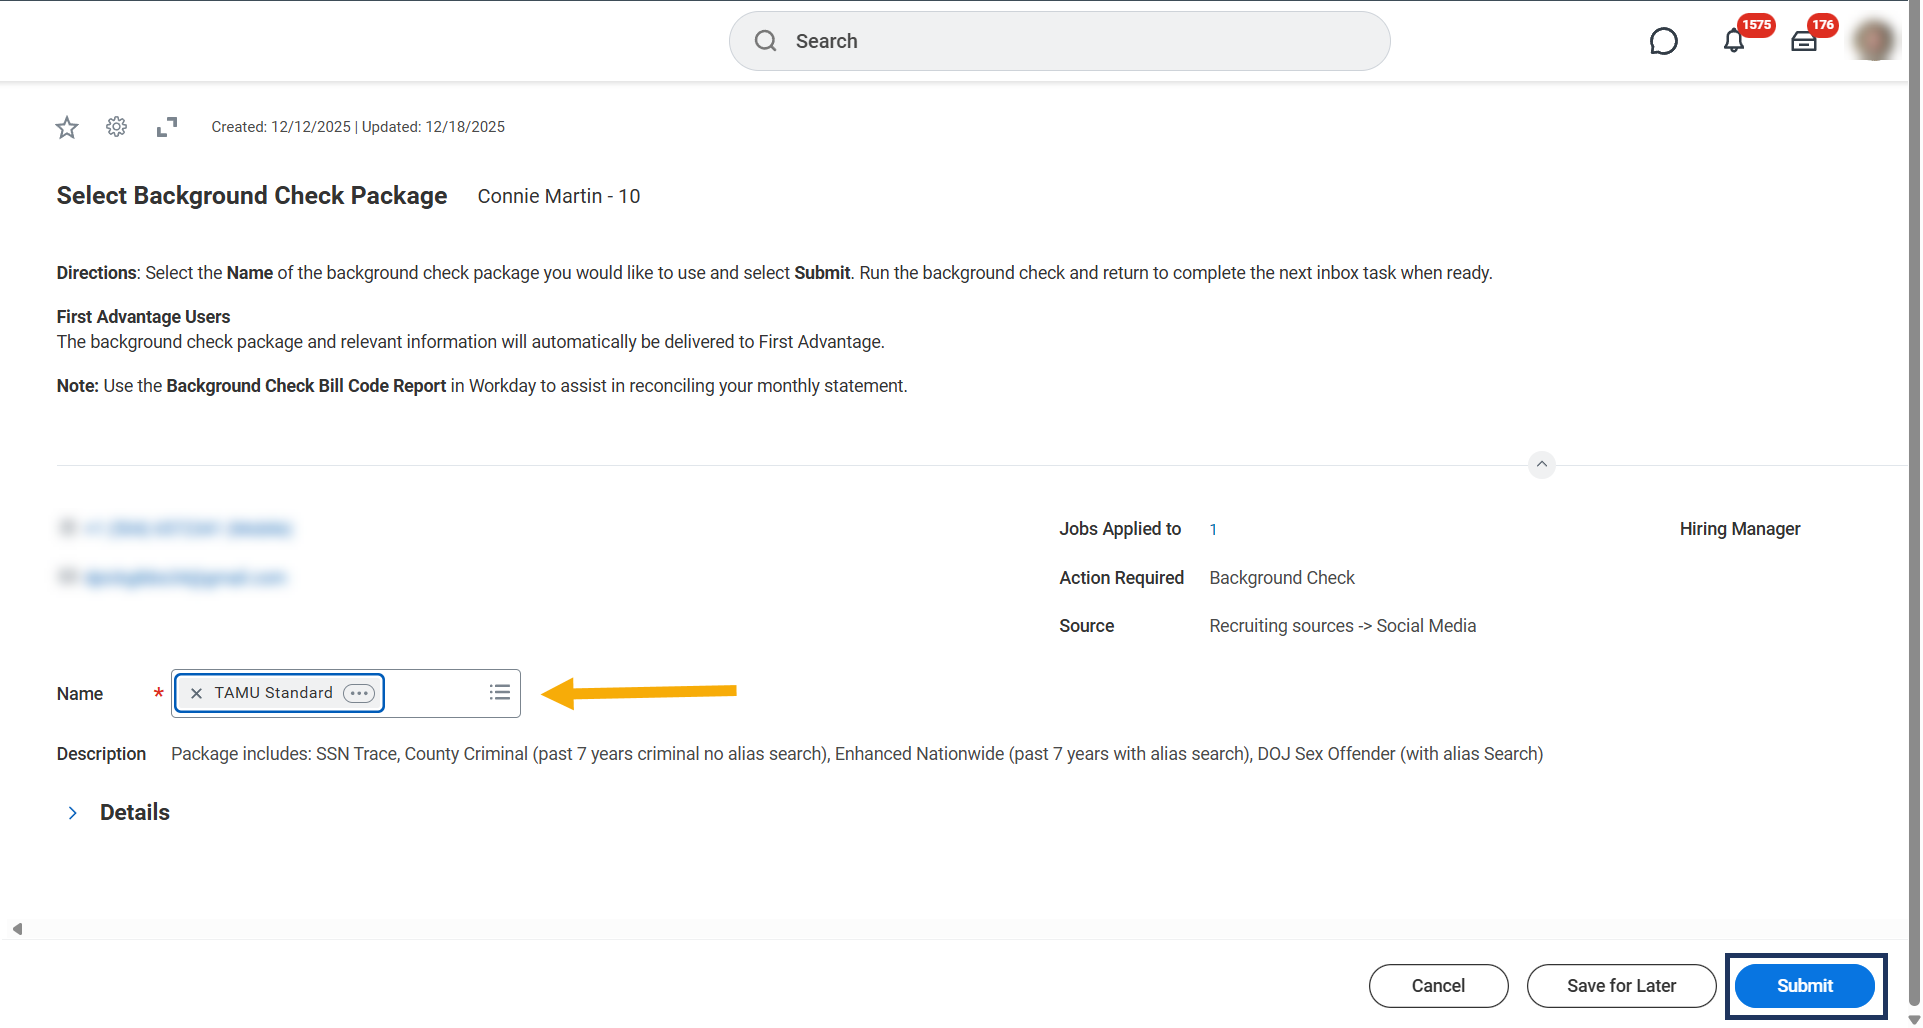Viewport: 1923px width, 1028px height.
Task: Open the Jobs Applied to count link
Action: [1213, 530]
